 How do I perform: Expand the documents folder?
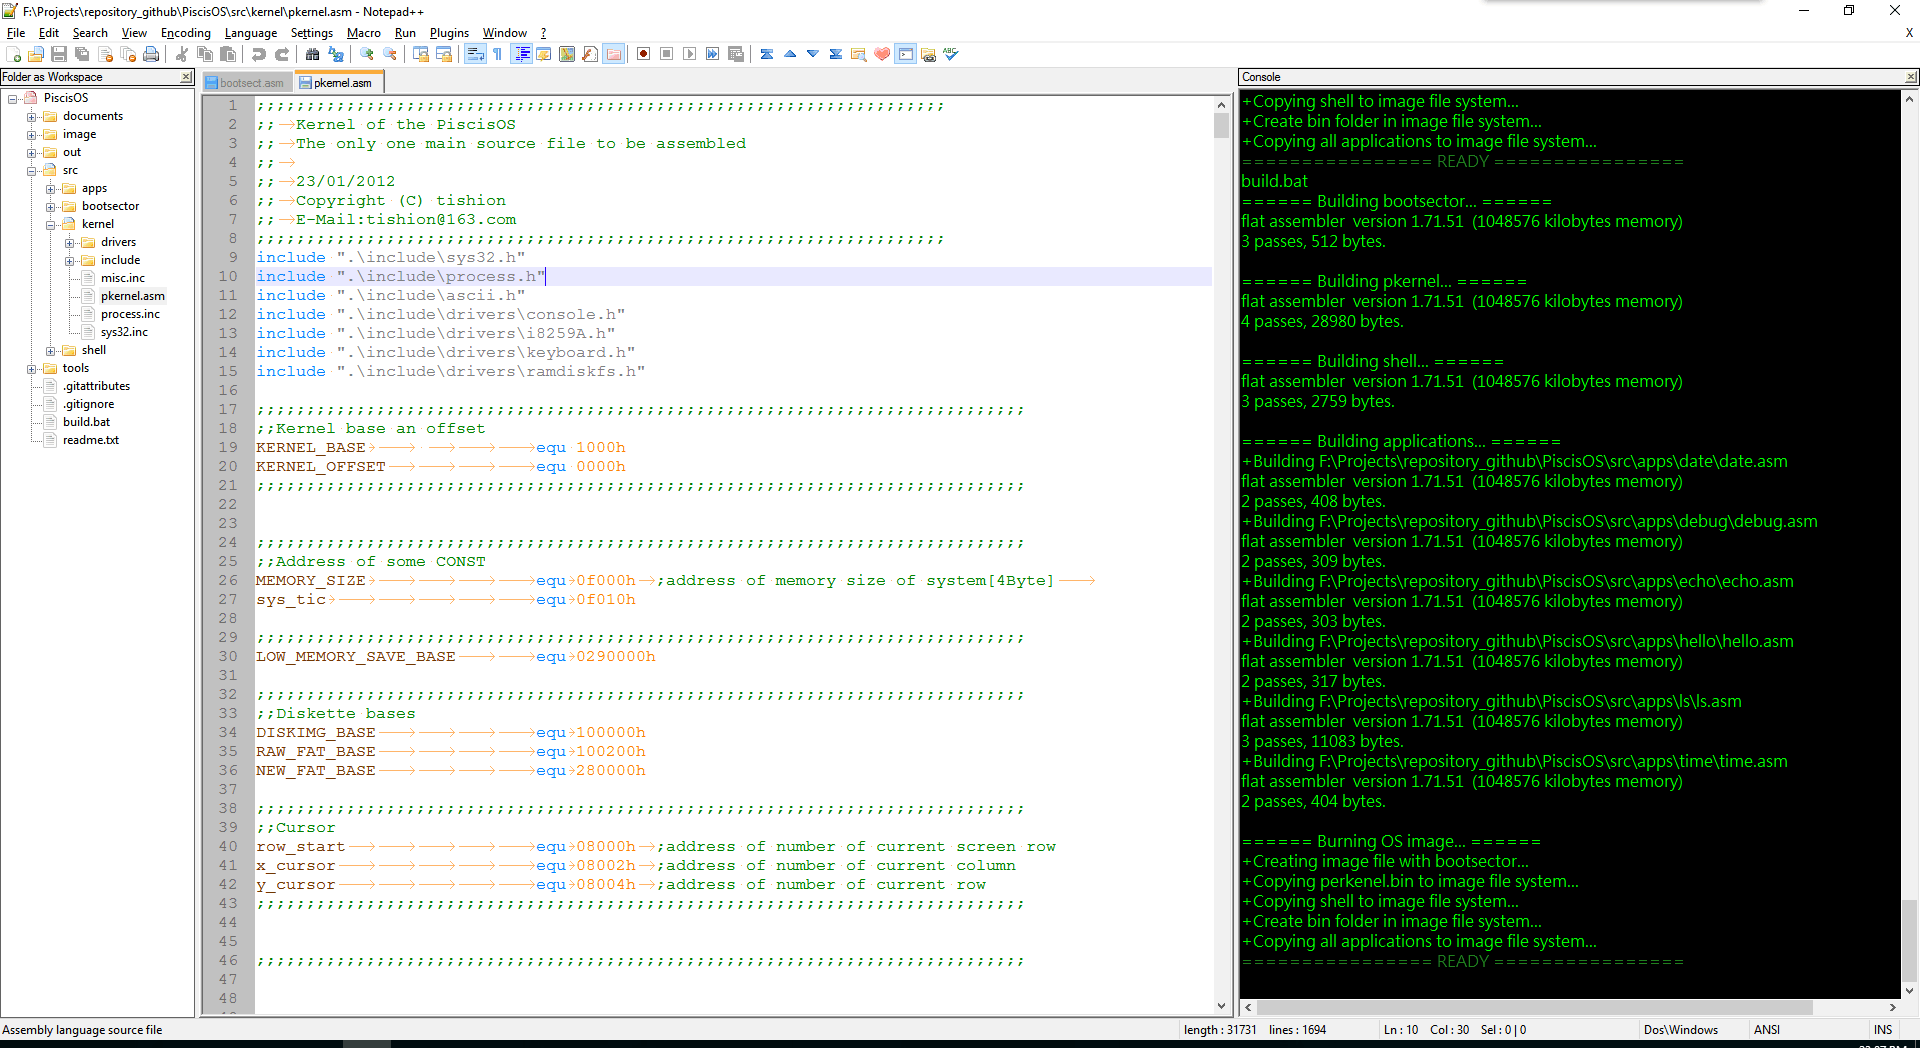tap(32, 116)
